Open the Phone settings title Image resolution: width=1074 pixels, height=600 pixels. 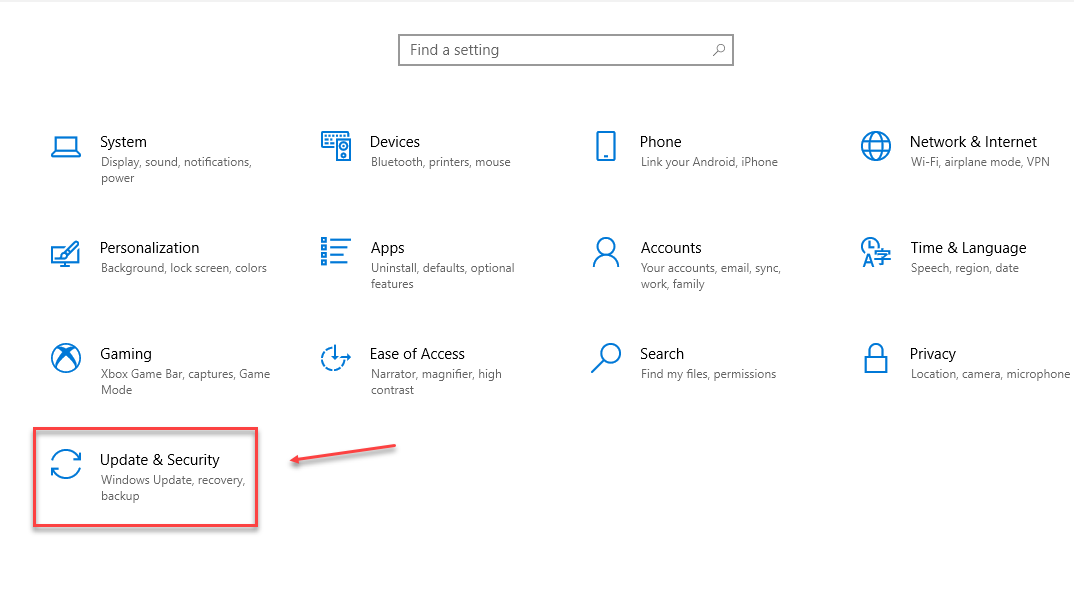pyautogui.click(x=660, y=142)
